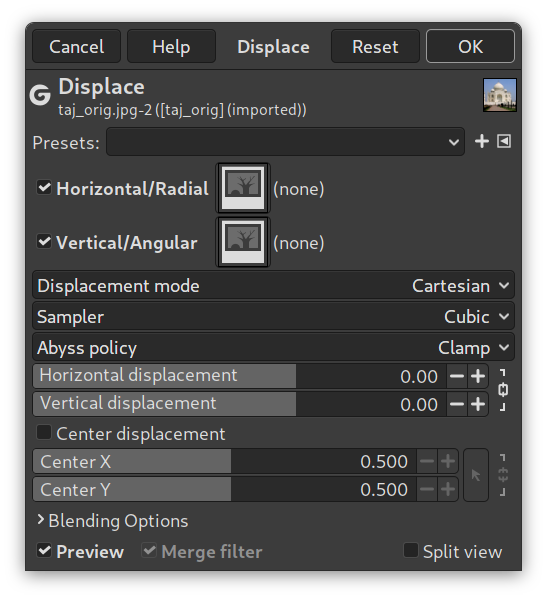
Task: Click the taj_orig.jpg-2 subtitle text
Action: point(182,110)
